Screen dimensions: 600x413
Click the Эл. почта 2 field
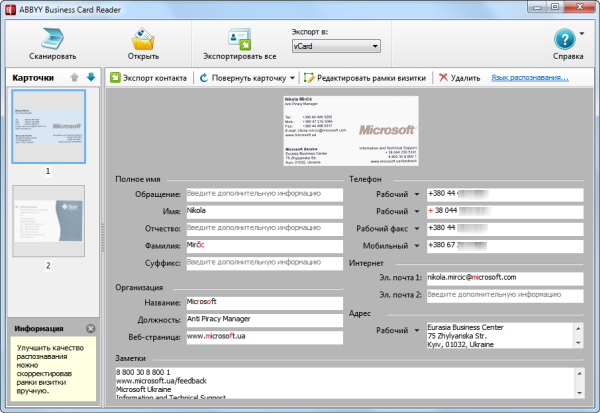(505, 295)
